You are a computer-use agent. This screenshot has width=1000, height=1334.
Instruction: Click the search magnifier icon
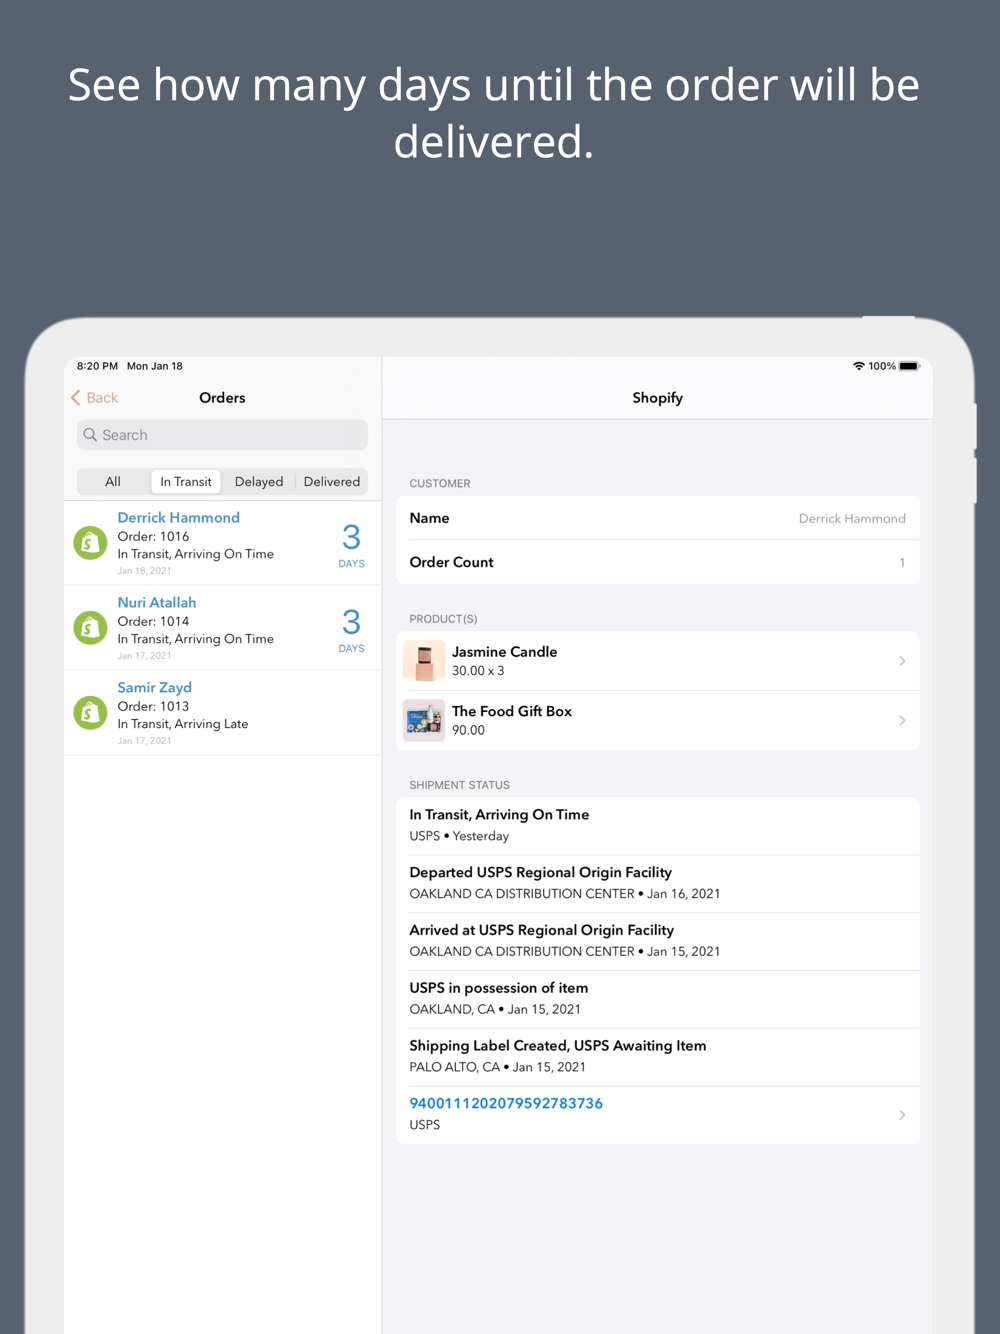tap(90, 435)
